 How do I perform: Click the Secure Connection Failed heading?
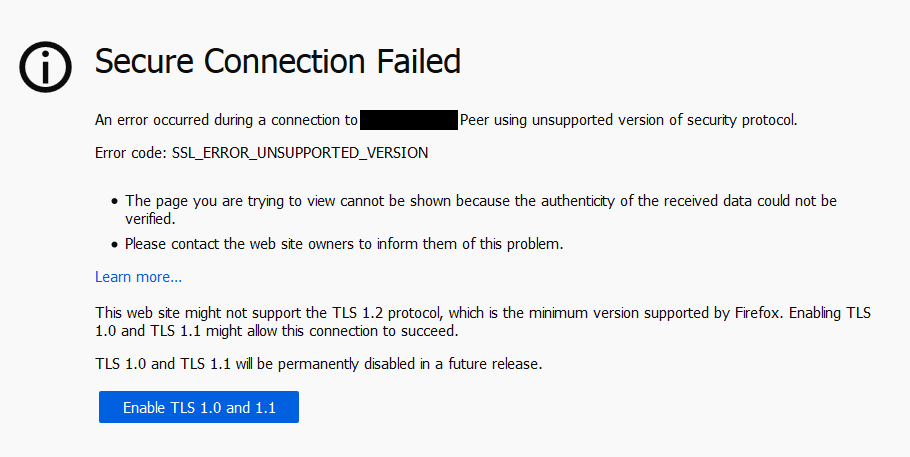click(x=277, y=62)
